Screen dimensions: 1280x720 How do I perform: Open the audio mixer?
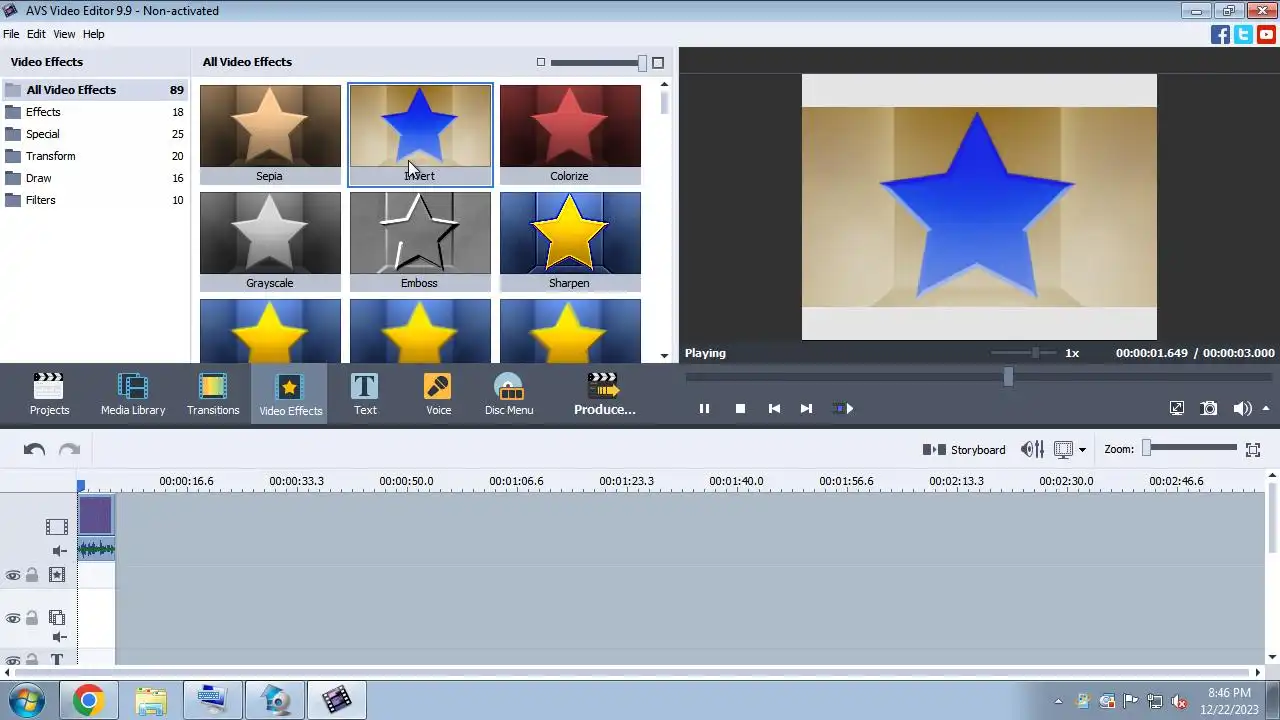click(x=1032, y=450)
